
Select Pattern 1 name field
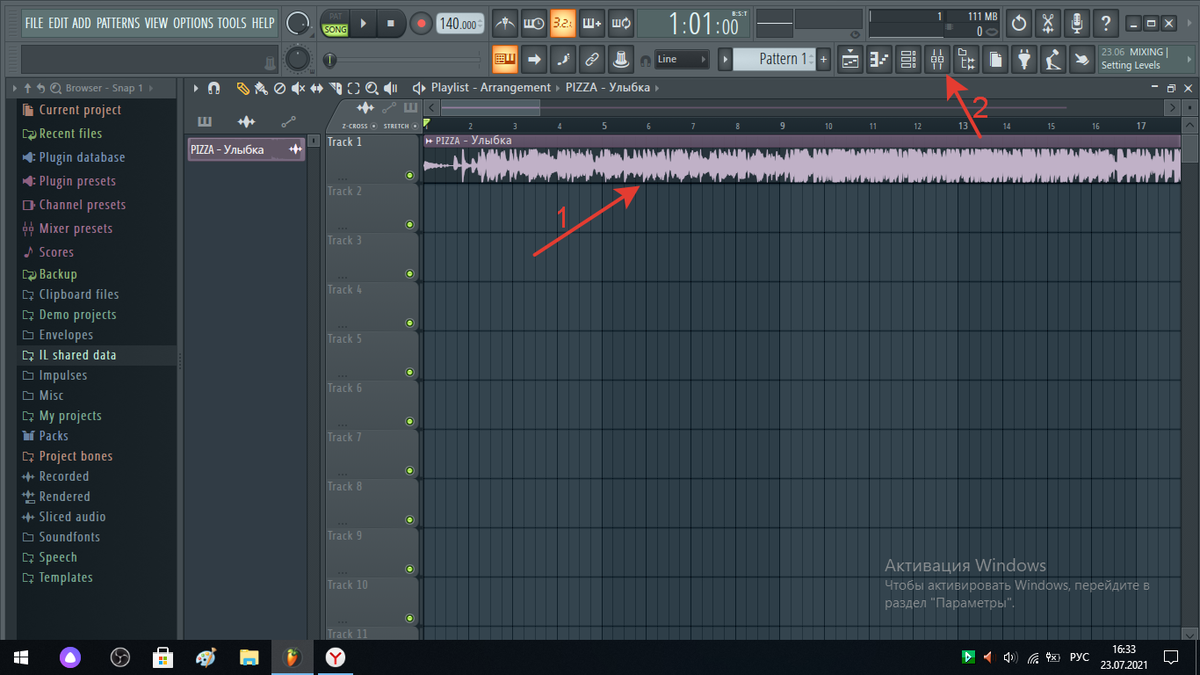coord(775,59)
